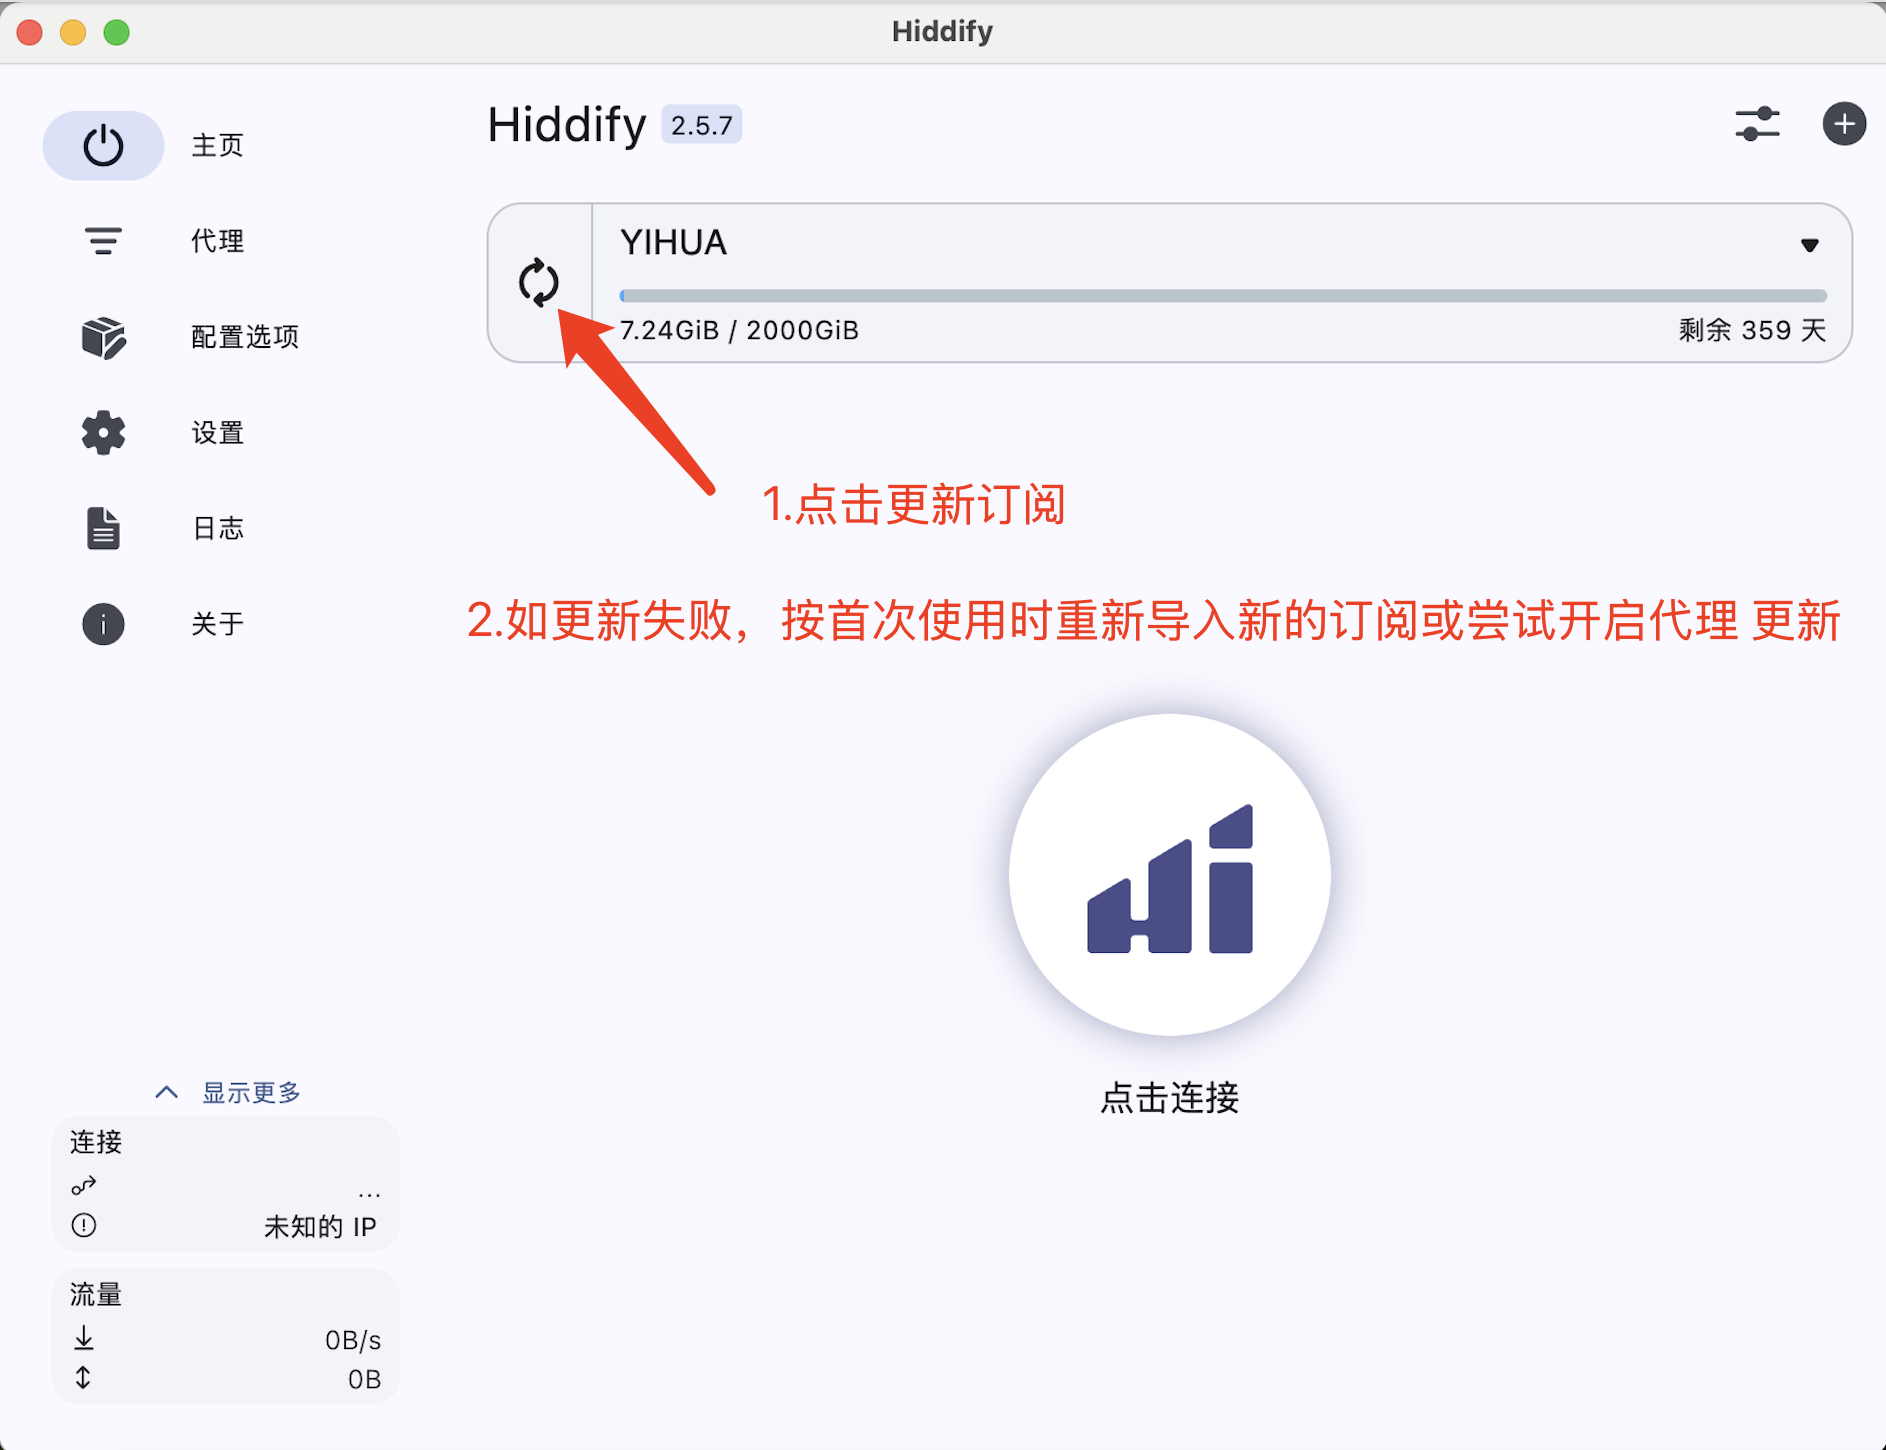
Task: Refresh the YIHUA subscription
Action: pyautogui.click(x=539, y=283)
